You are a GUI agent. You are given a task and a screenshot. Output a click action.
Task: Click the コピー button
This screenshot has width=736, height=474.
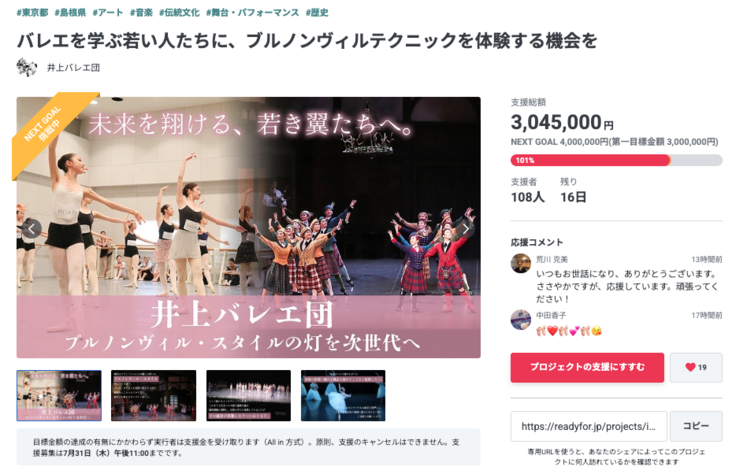click(x=696, y=426)
